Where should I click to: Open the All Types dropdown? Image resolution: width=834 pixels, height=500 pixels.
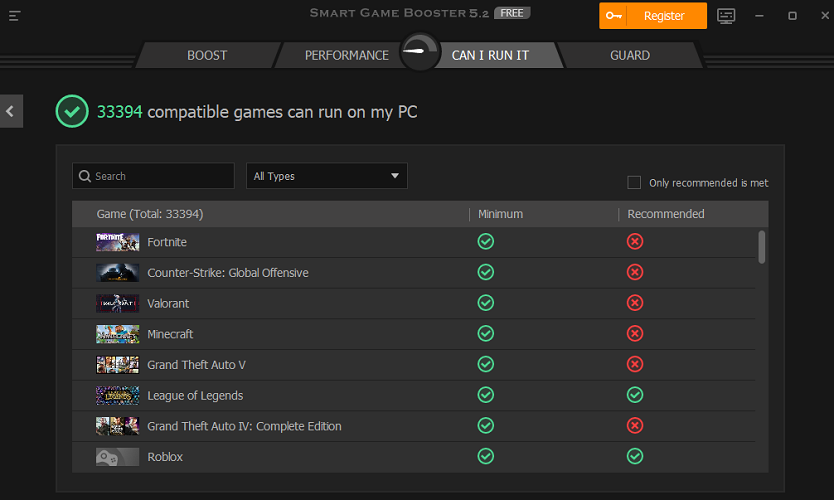click(327, 176)
